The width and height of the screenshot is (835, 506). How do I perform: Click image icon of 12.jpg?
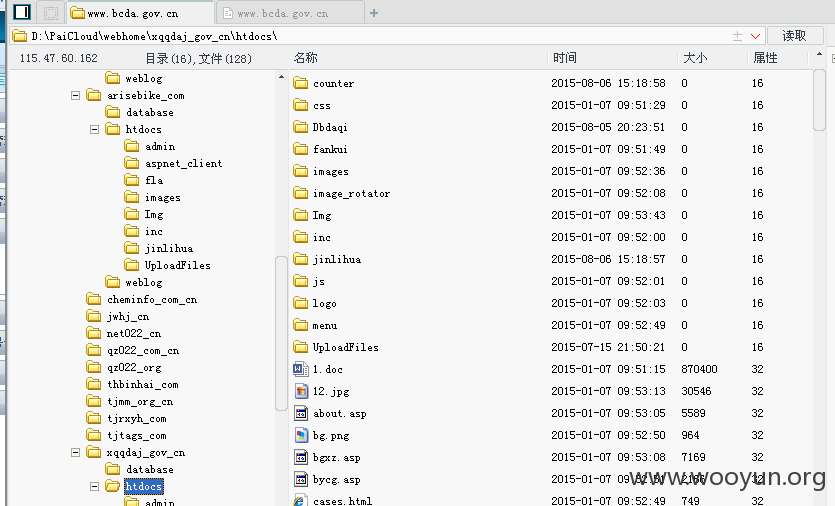tap(301, 391)
